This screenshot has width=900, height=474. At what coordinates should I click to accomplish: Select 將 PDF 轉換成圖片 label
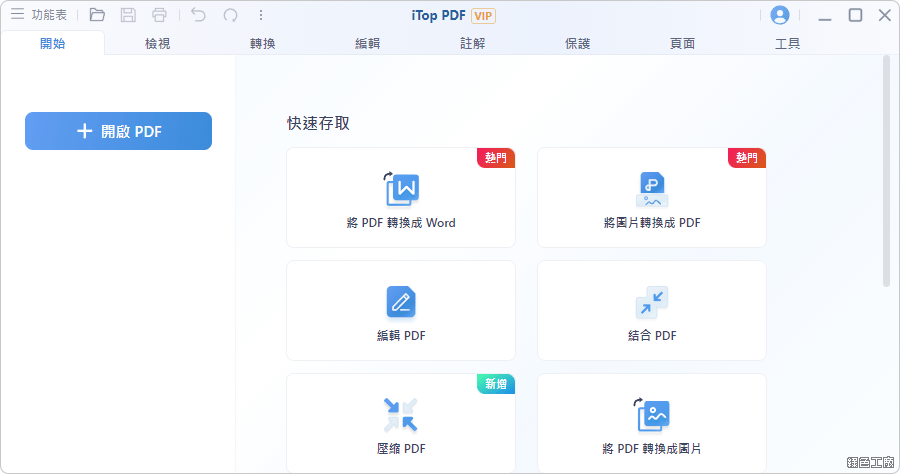tap(652, 449)
